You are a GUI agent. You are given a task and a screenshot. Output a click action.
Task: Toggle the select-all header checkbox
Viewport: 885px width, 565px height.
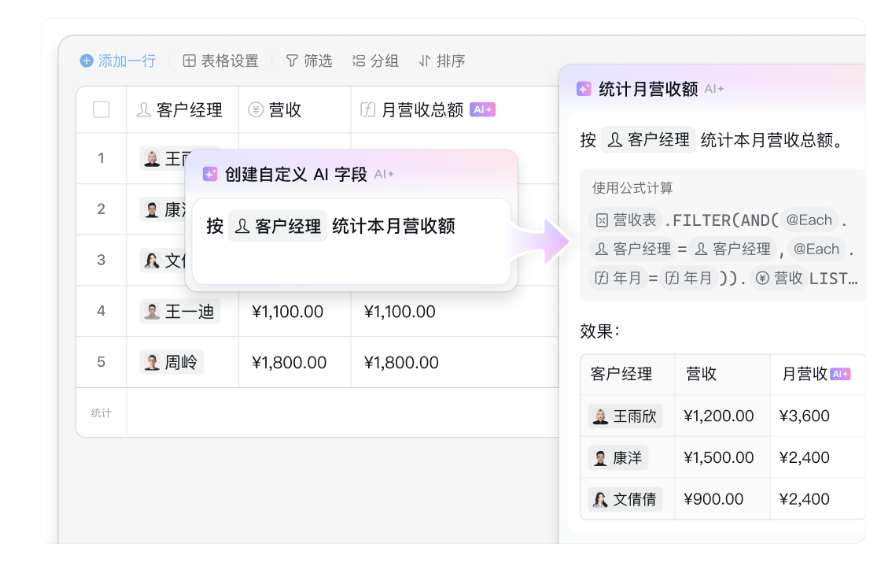[x=101, y=110]
